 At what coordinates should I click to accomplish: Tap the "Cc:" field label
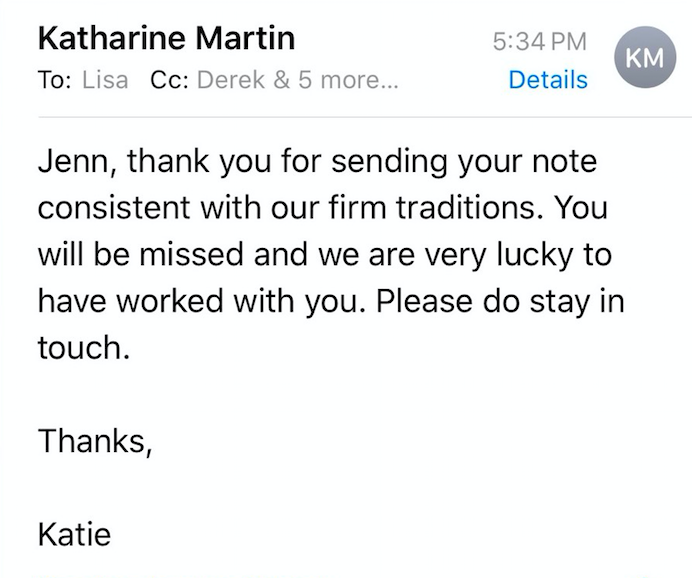(x=169, y=81)
